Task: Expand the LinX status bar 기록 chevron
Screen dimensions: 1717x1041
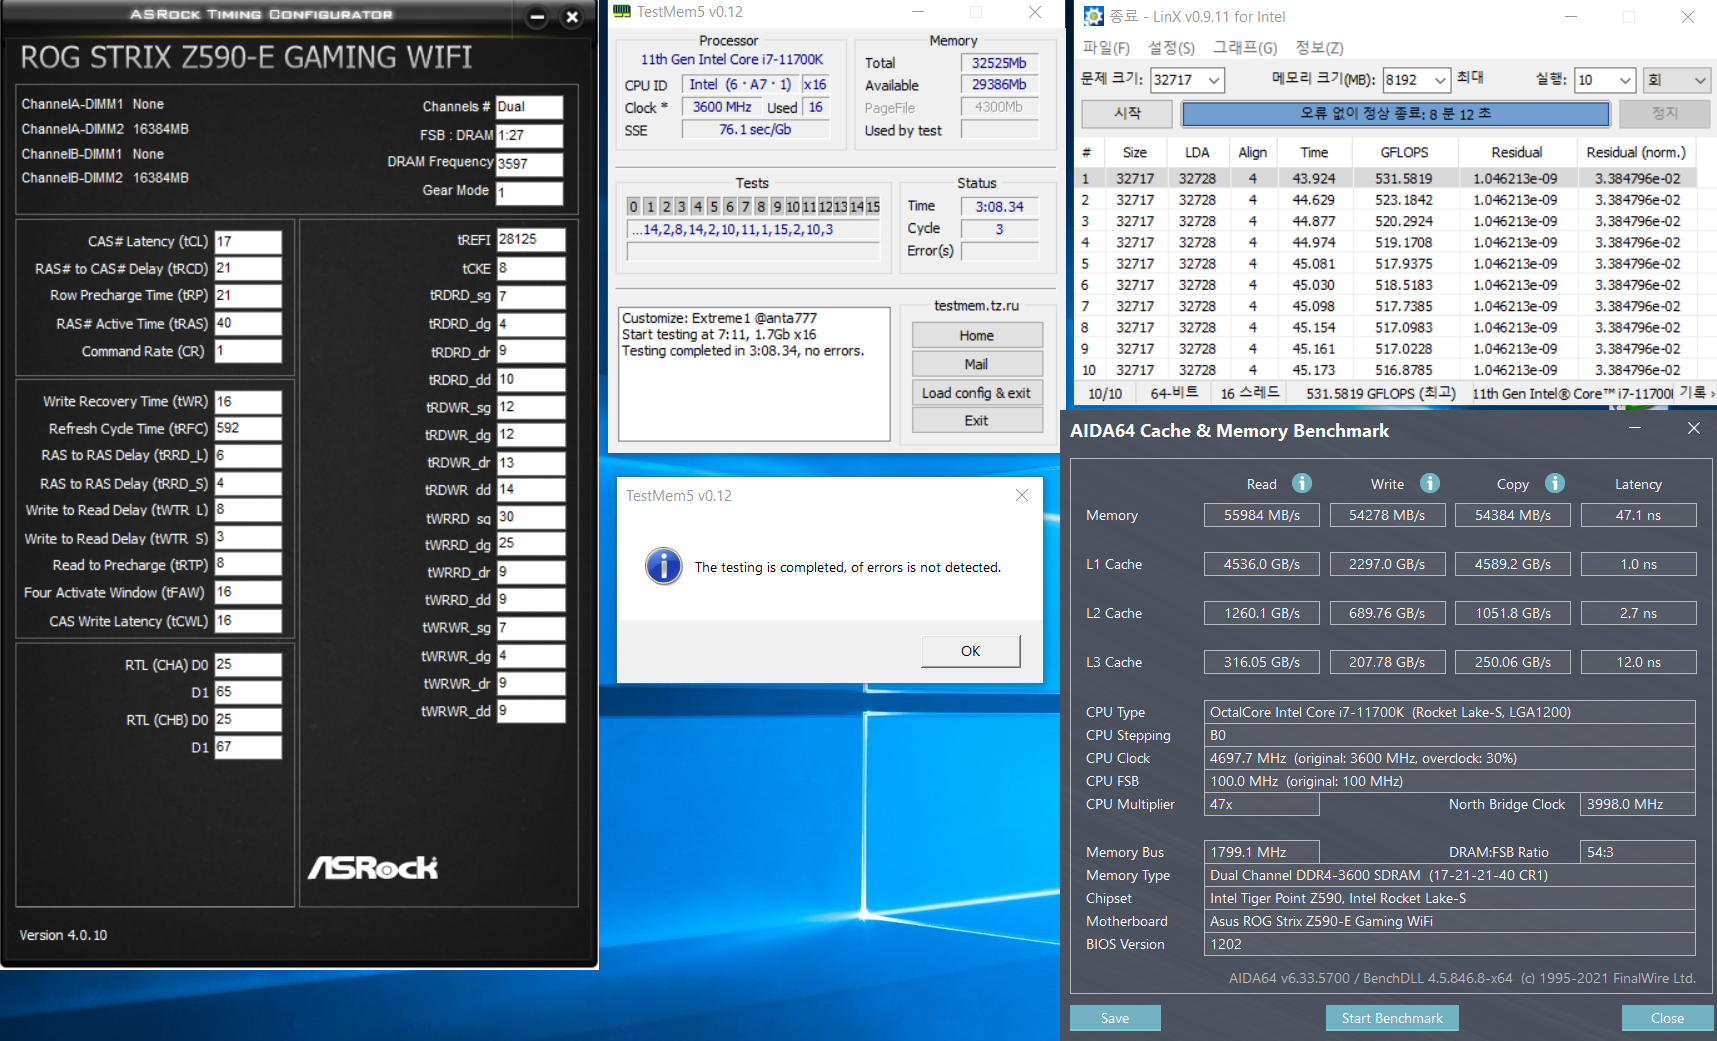Action: click(1712, 393)
